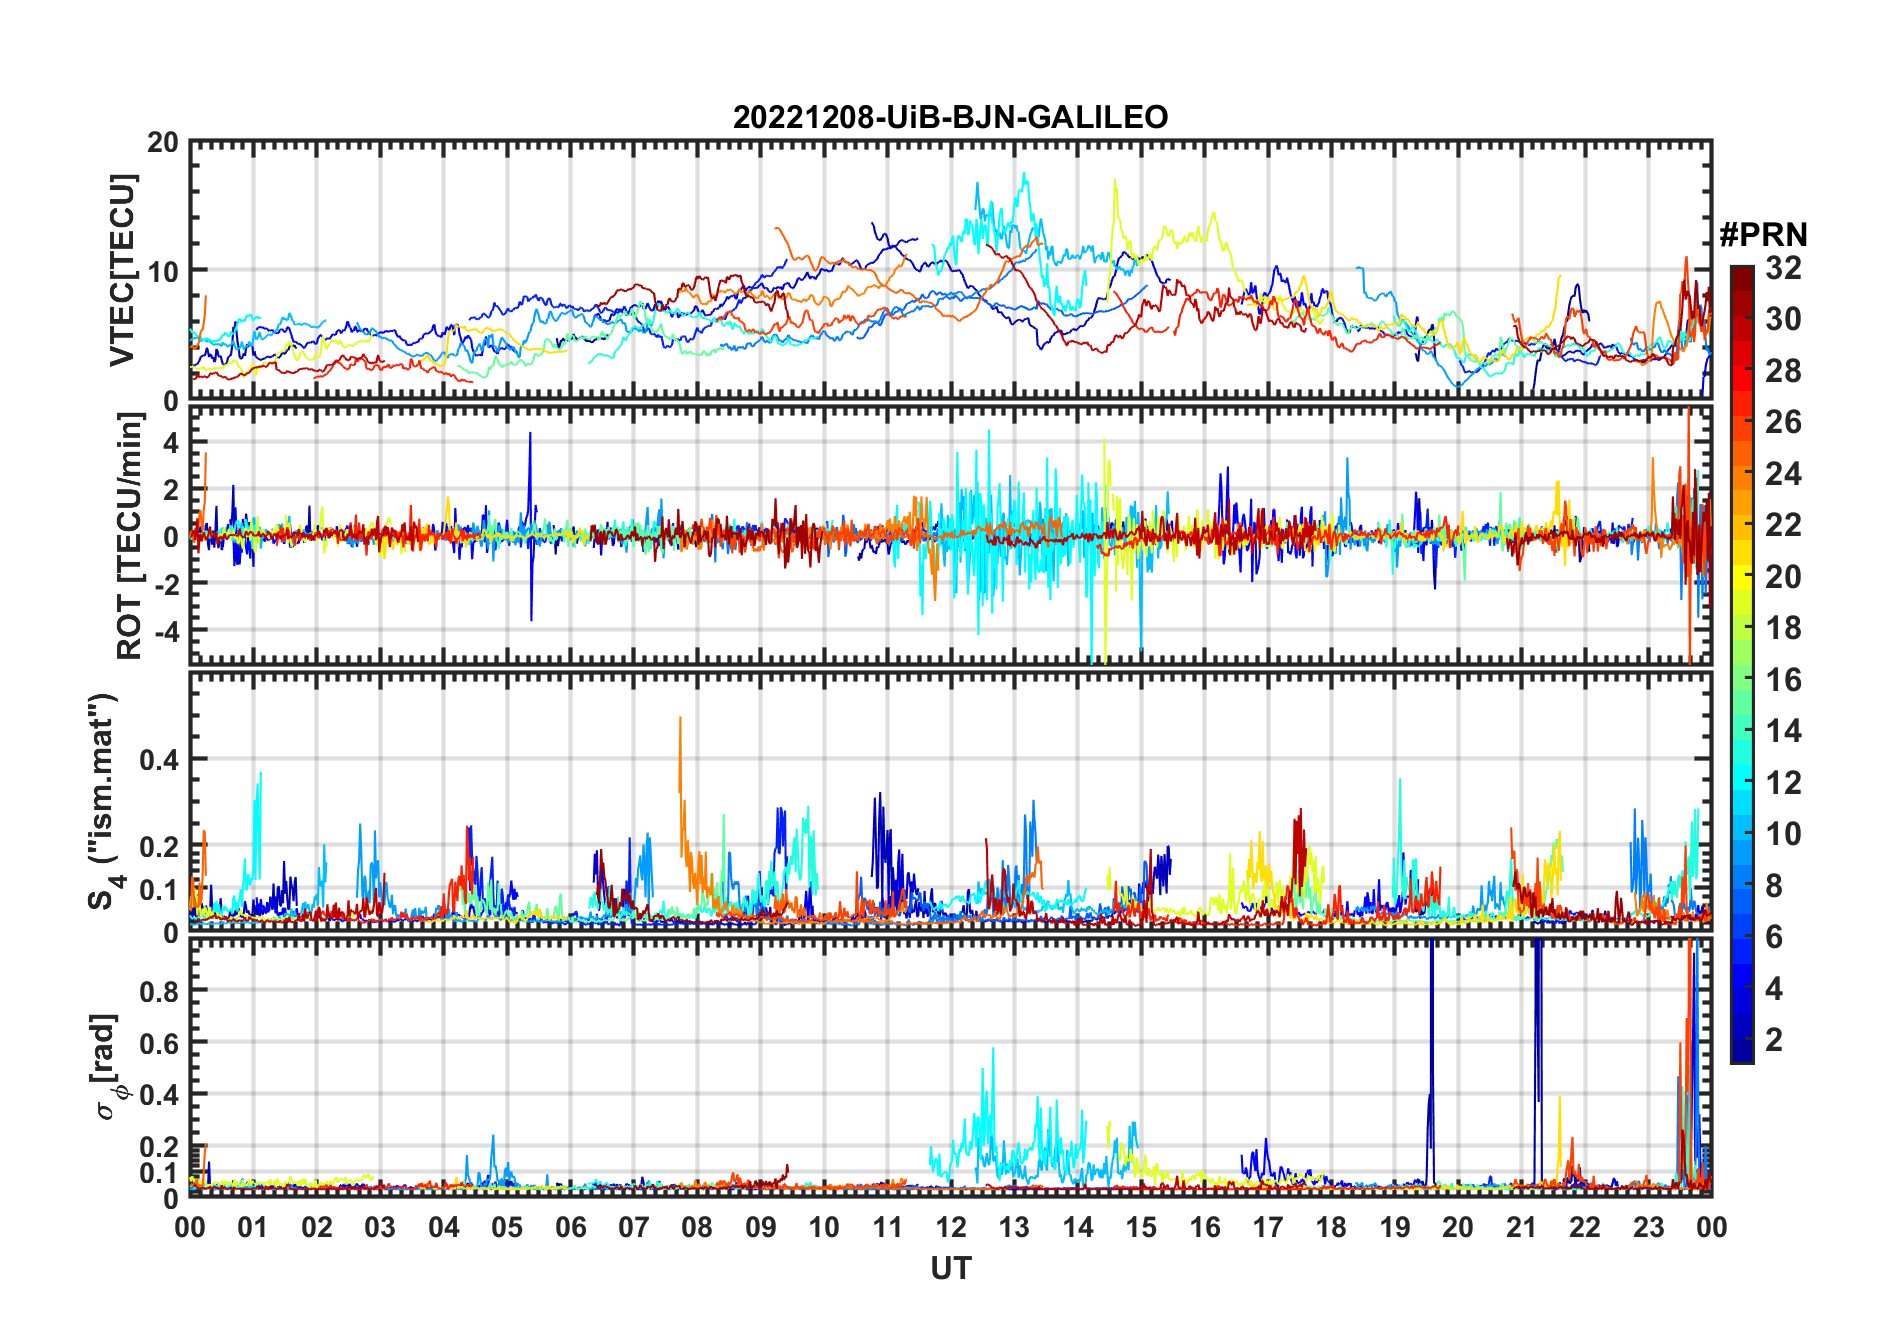1902x1330 pixels.
Task: Click the plot title 20221208-UiB-BJN-GALILEO
Action: (950, 118)
